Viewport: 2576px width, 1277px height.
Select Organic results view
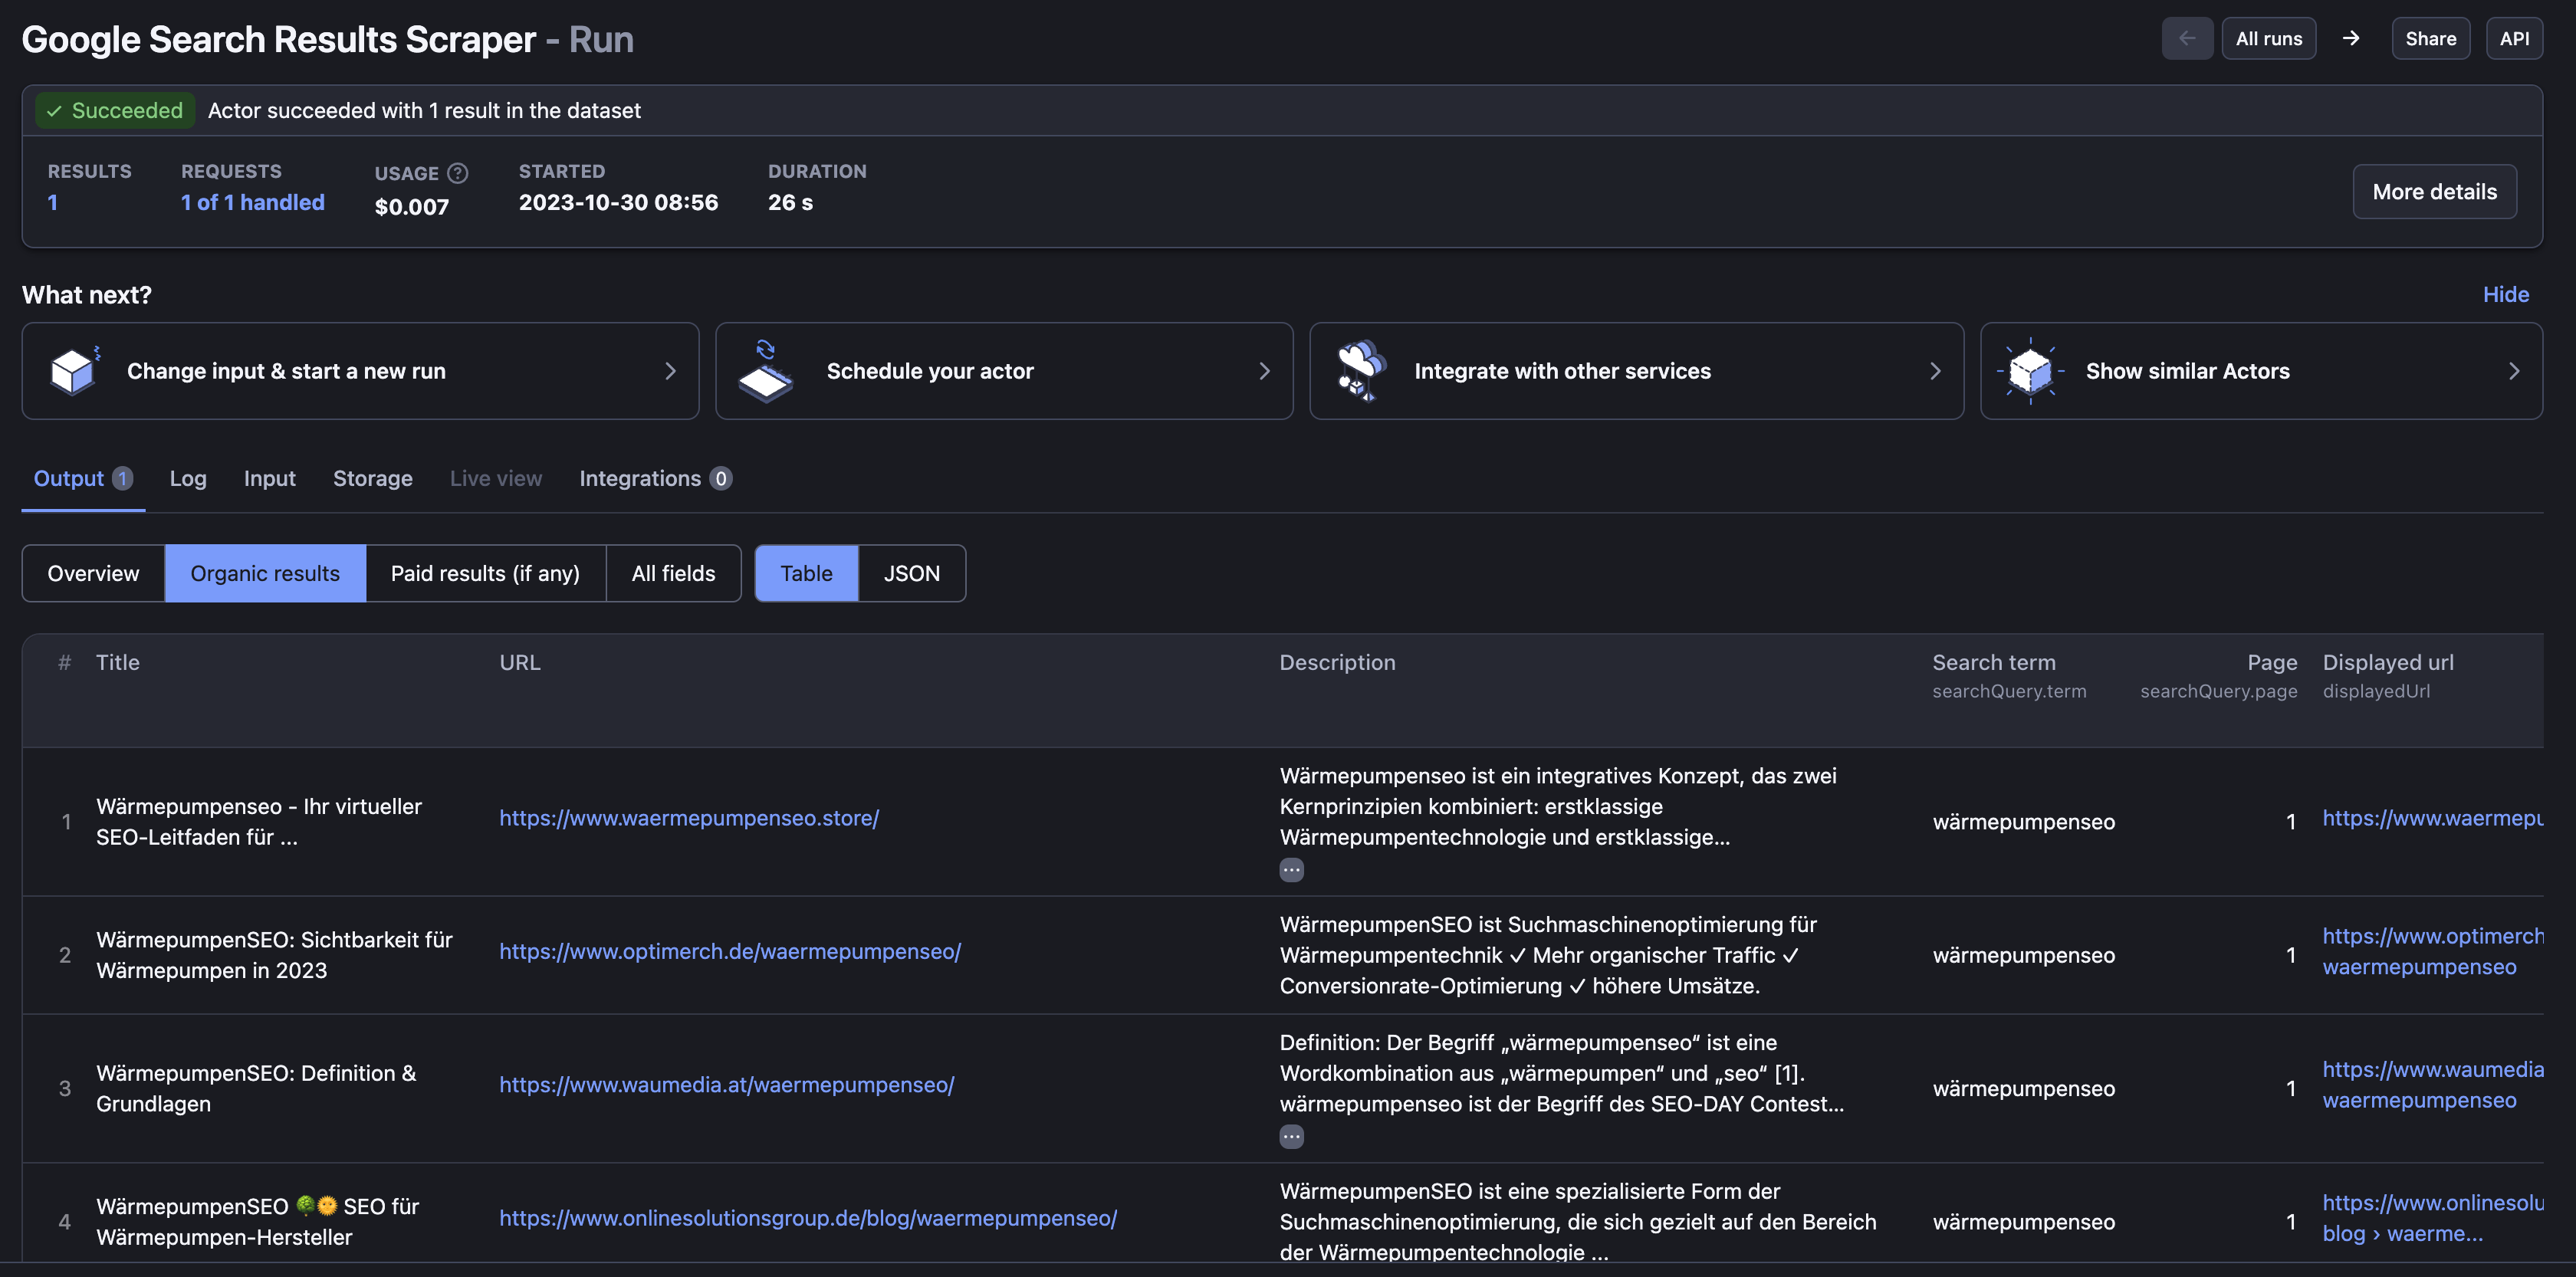265,573
